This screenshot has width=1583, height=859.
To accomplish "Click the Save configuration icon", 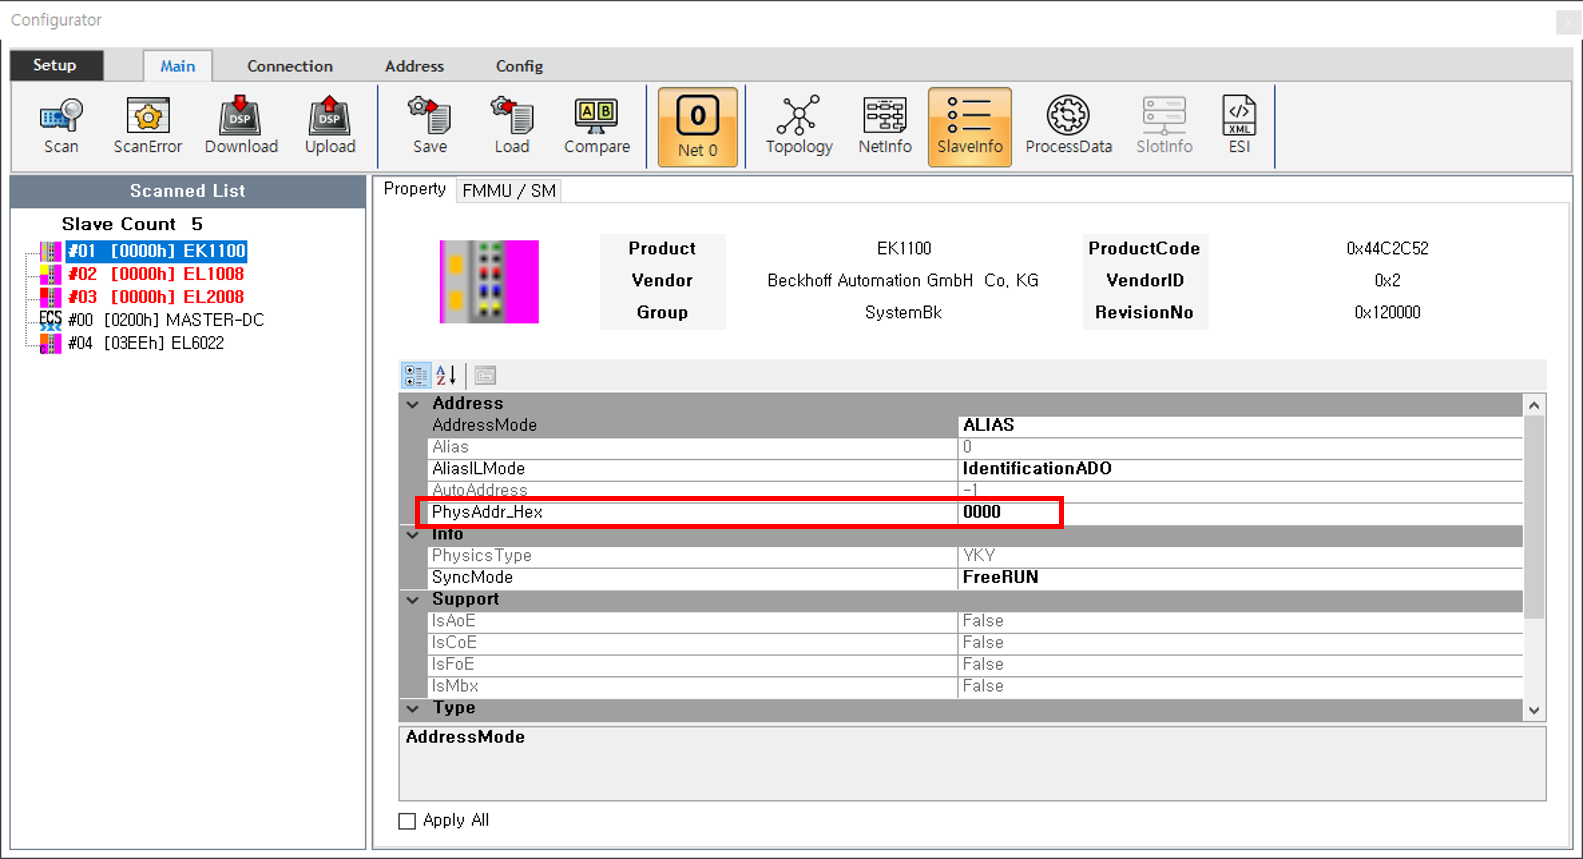I will pos(430,126).
